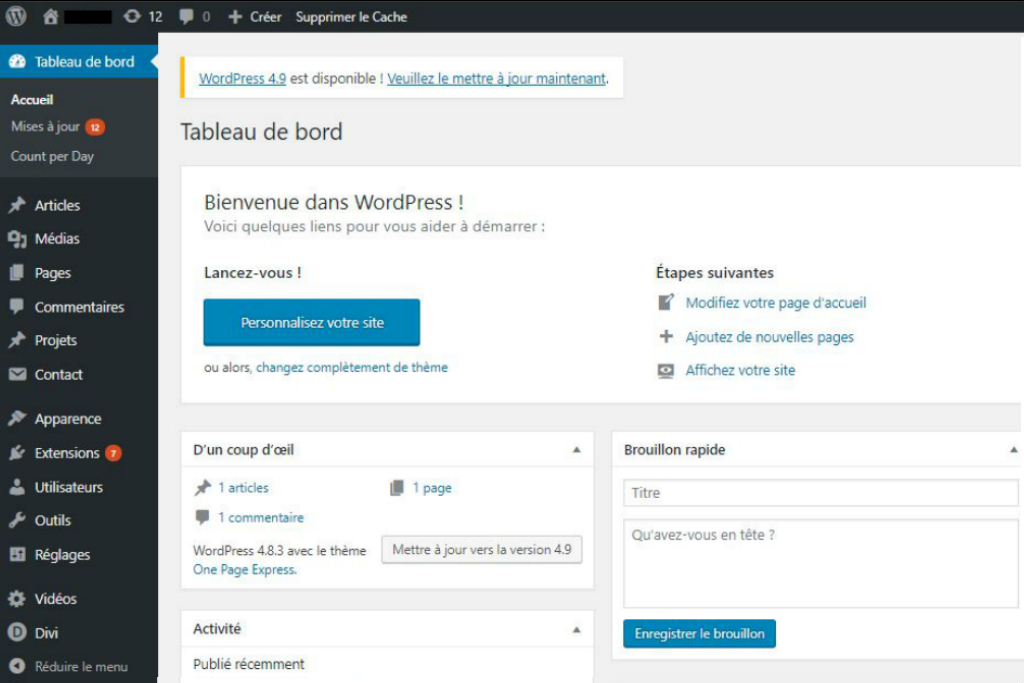Open the One Page Express theme link
1024x683 pixels.
[x=244, y=569]
